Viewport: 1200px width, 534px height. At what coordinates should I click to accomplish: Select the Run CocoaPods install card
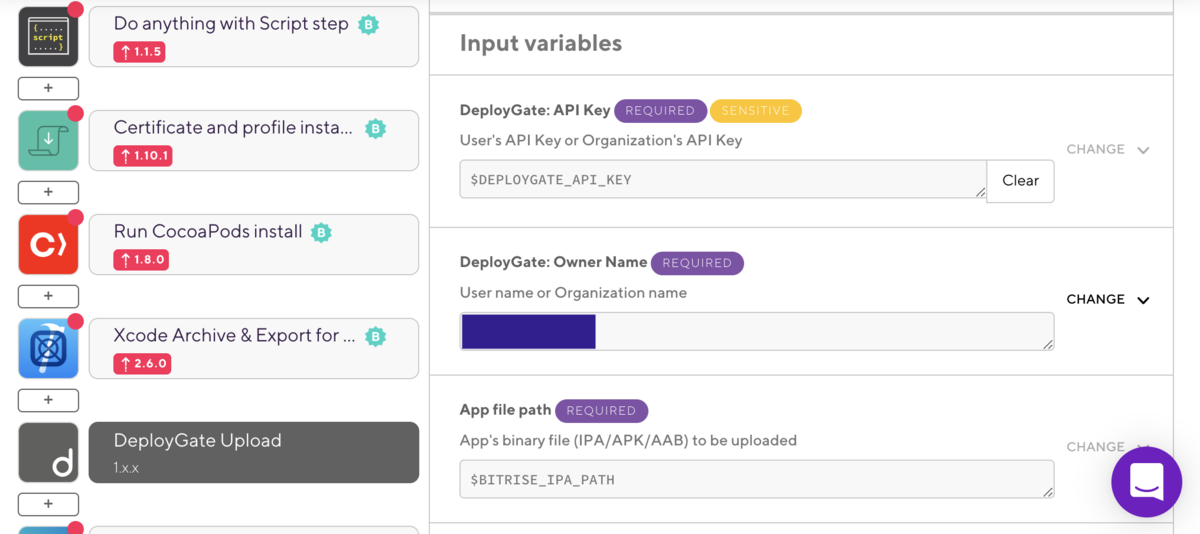[x=254, y=245]
